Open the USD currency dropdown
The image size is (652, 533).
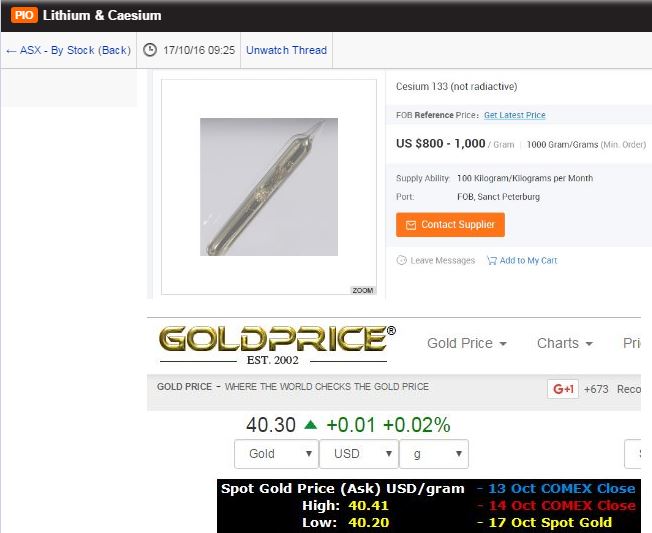coord(359,454)
